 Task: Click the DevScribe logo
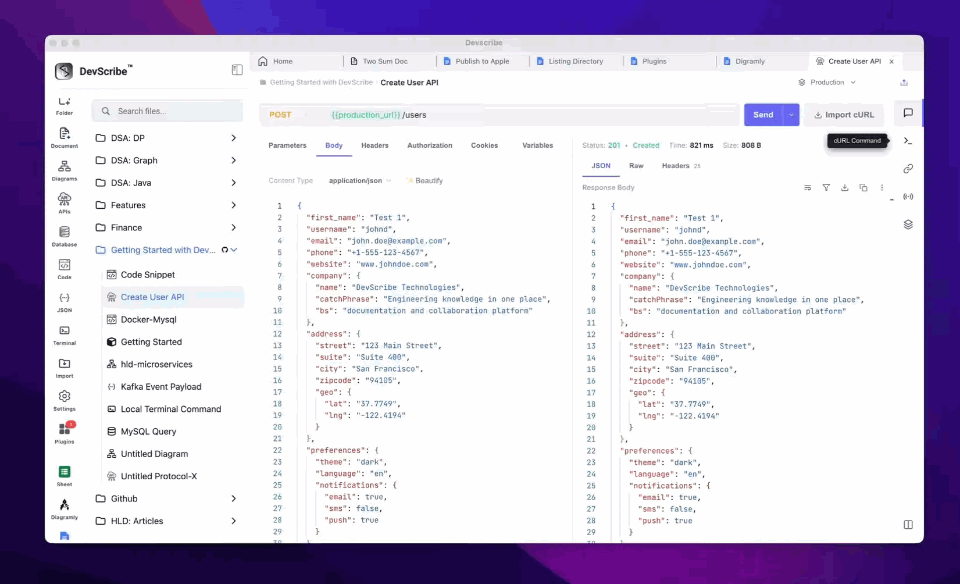(64, 71)
